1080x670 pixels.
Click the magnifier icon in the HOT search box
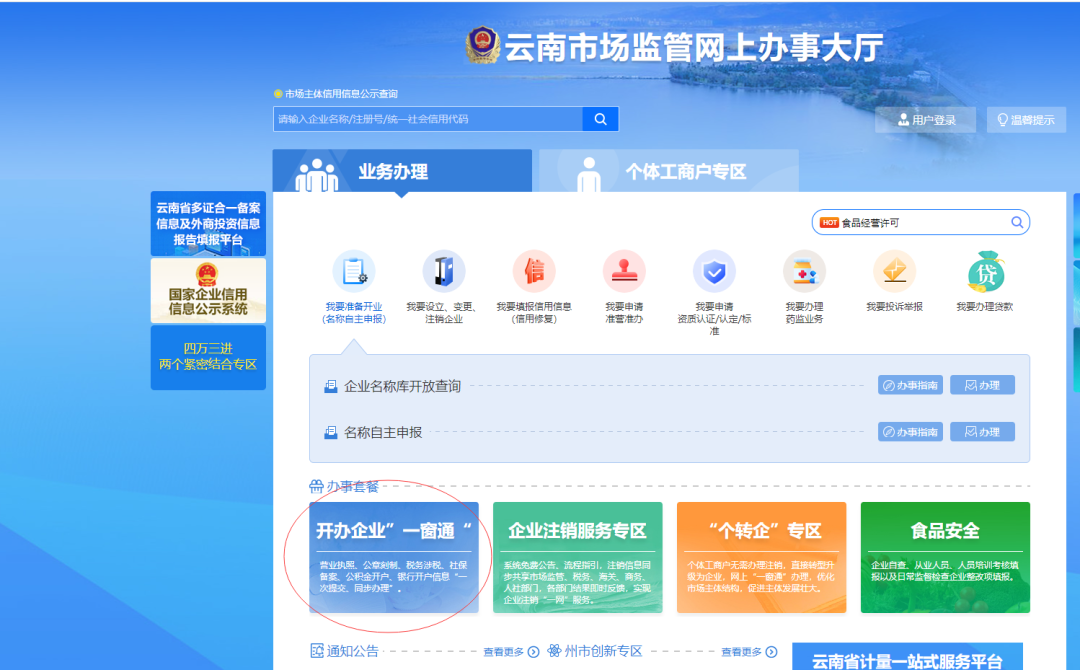point(1017,222)
